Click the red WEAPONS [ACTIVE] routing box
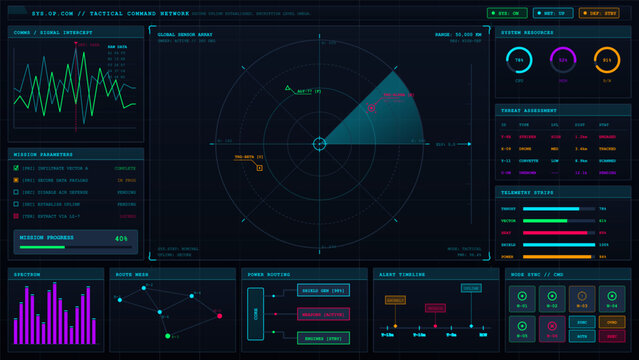This screenshot has width=639, height=360. pos(324,314)
